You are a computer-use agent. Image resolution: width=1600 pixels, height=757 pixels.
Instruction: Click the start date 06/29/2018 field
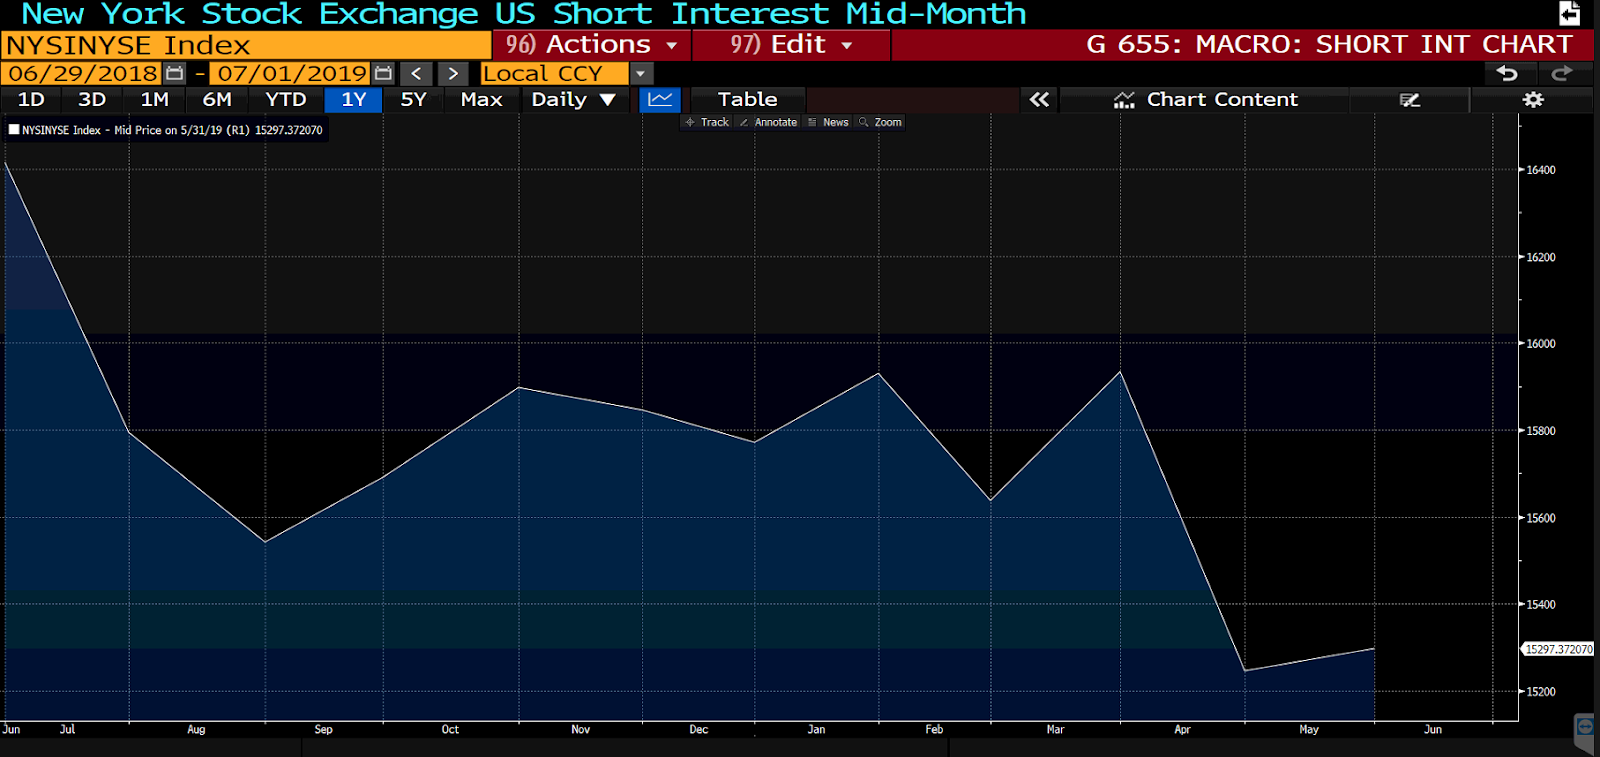(x=83, y=73)
